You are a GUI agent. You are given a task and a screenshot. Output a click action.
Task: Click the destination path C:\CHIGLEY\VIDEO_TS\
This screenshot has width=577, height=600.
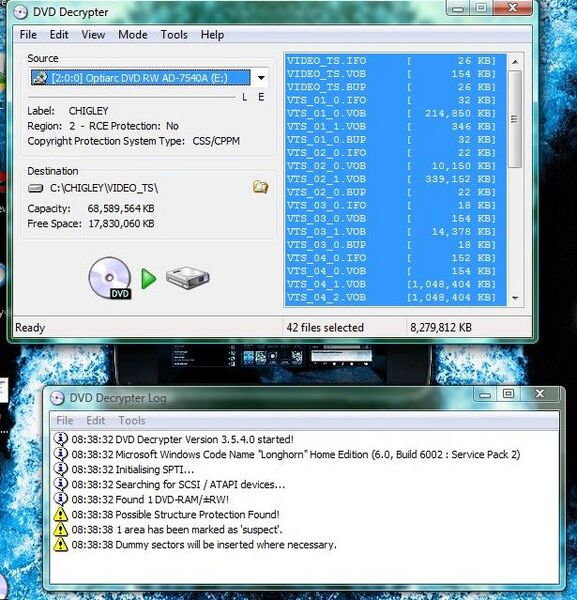(104, 188)
